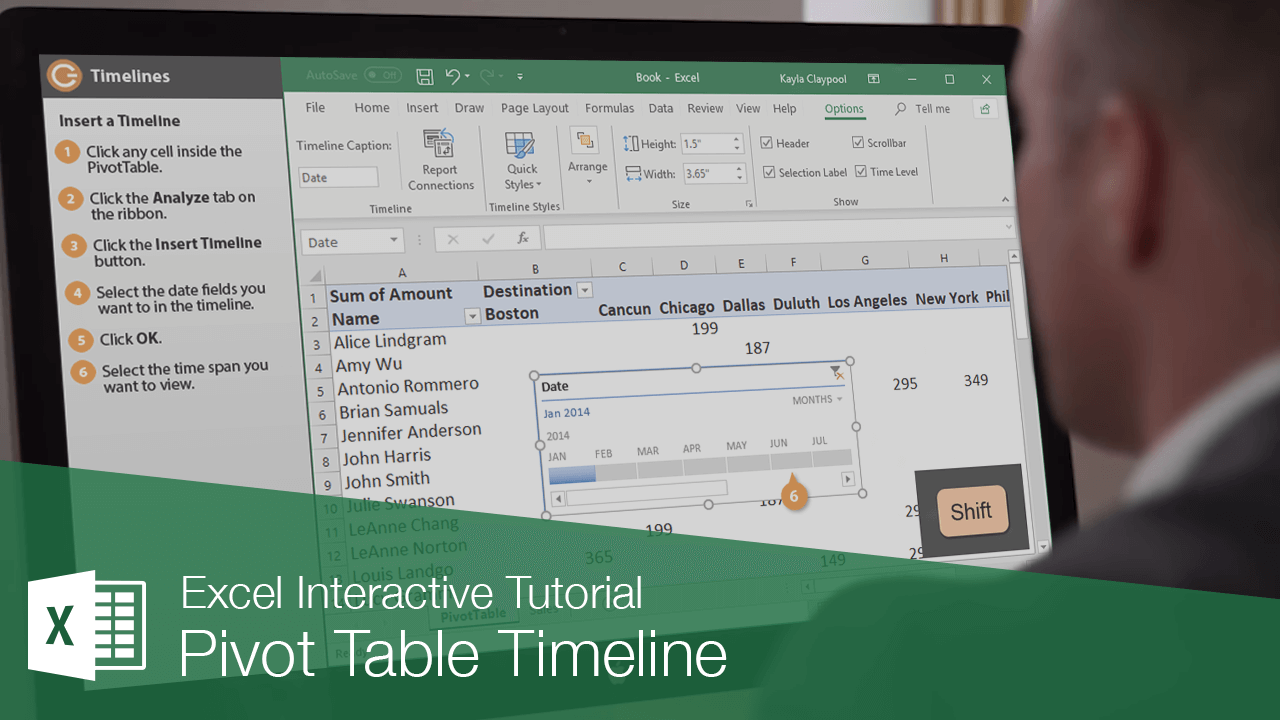Toggle the AutoSave switch
The image size is (1280, 720).
[x=381, y=75]
